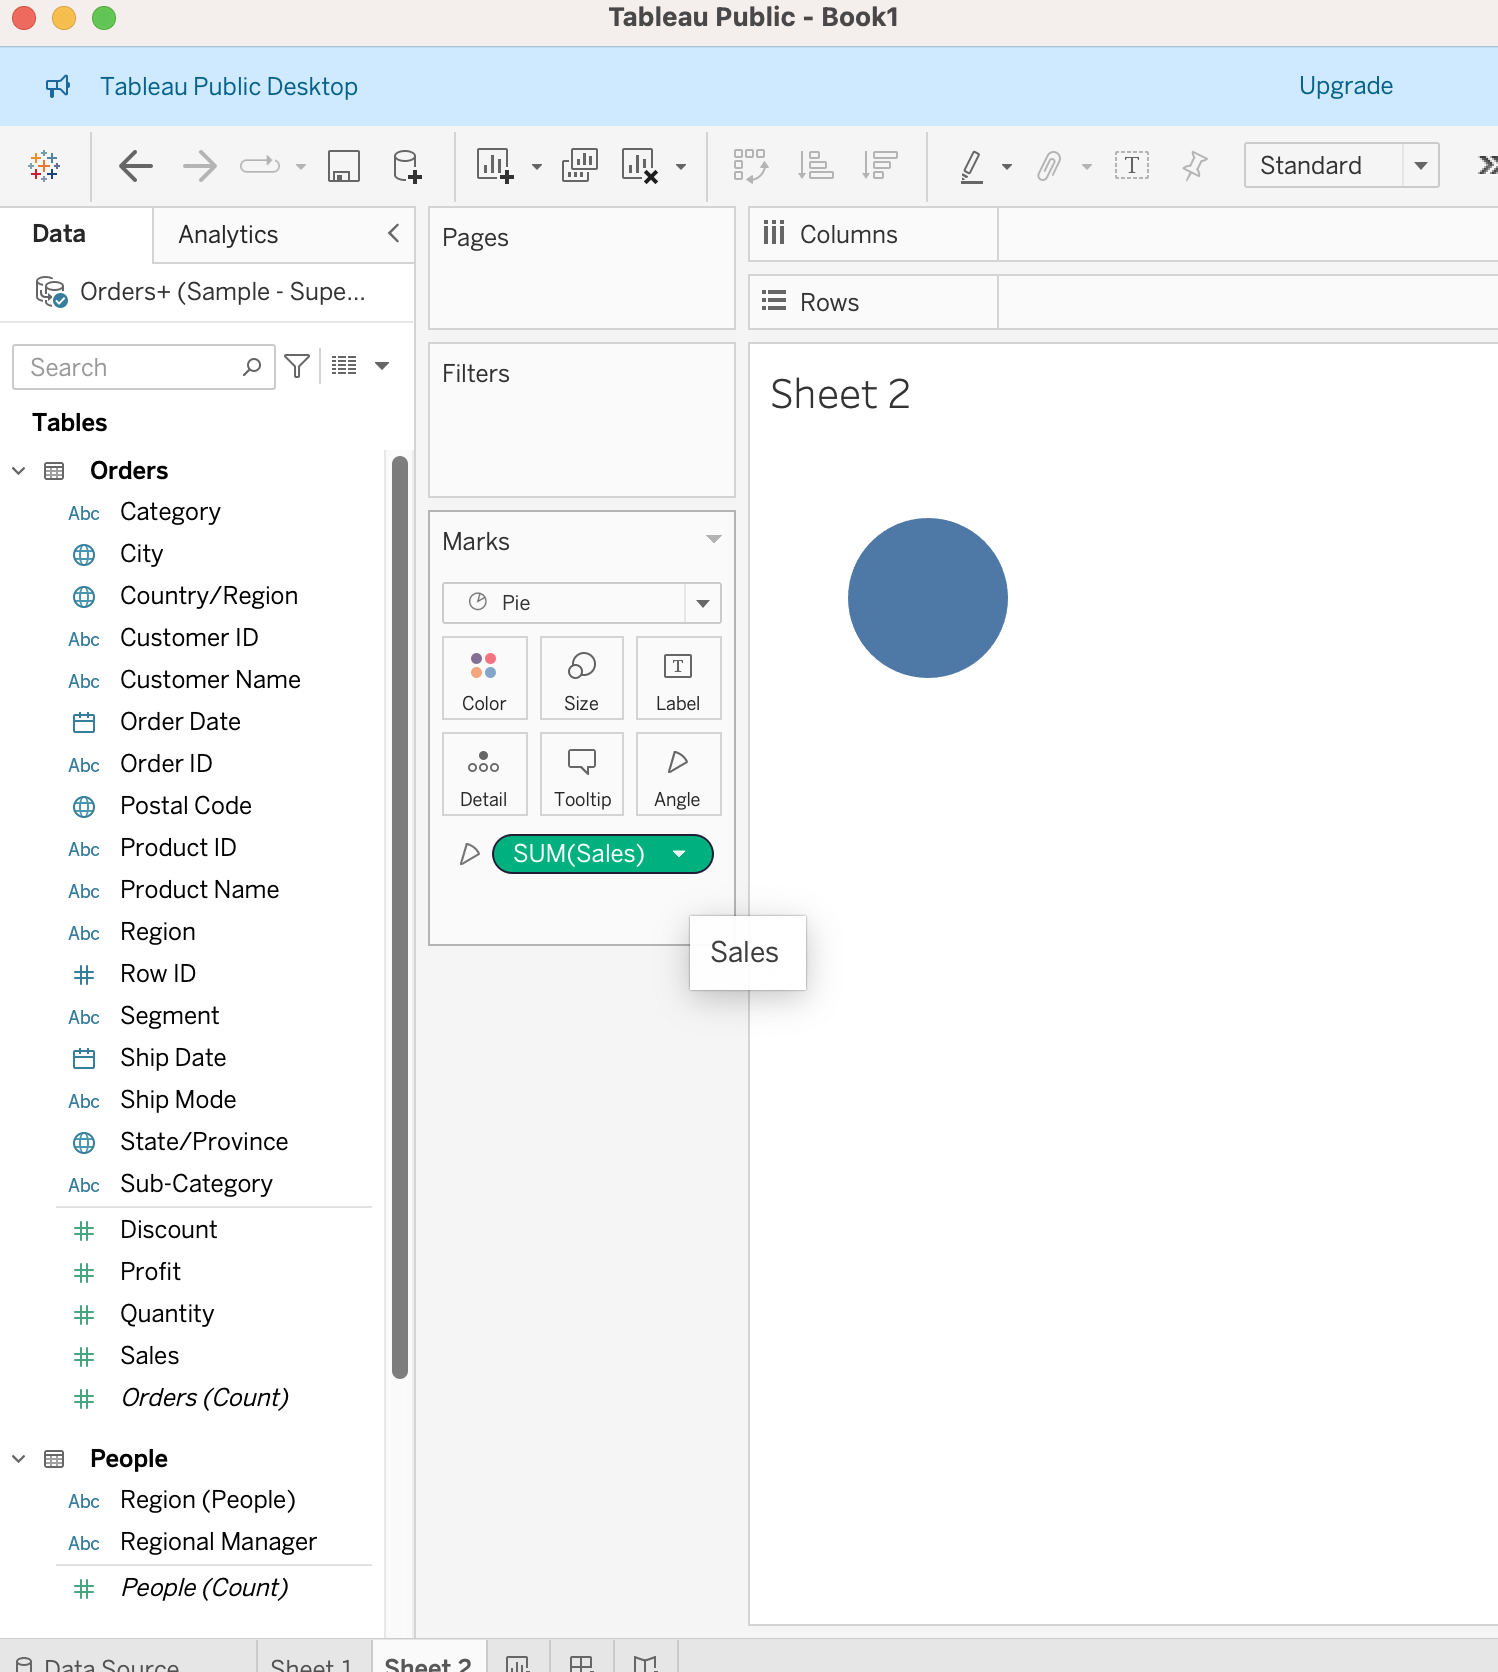Select the Order Date field

click(180, 722)
